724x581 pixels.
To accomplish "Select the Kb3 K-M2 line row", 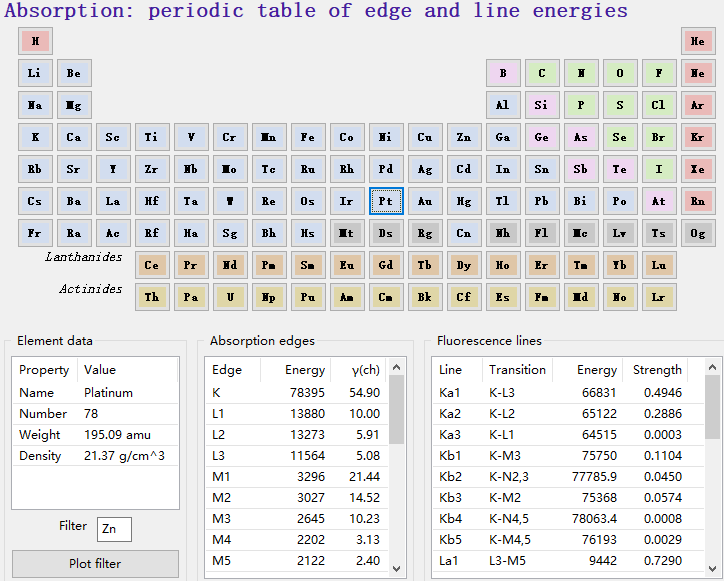I will click(x=568, y=497).
